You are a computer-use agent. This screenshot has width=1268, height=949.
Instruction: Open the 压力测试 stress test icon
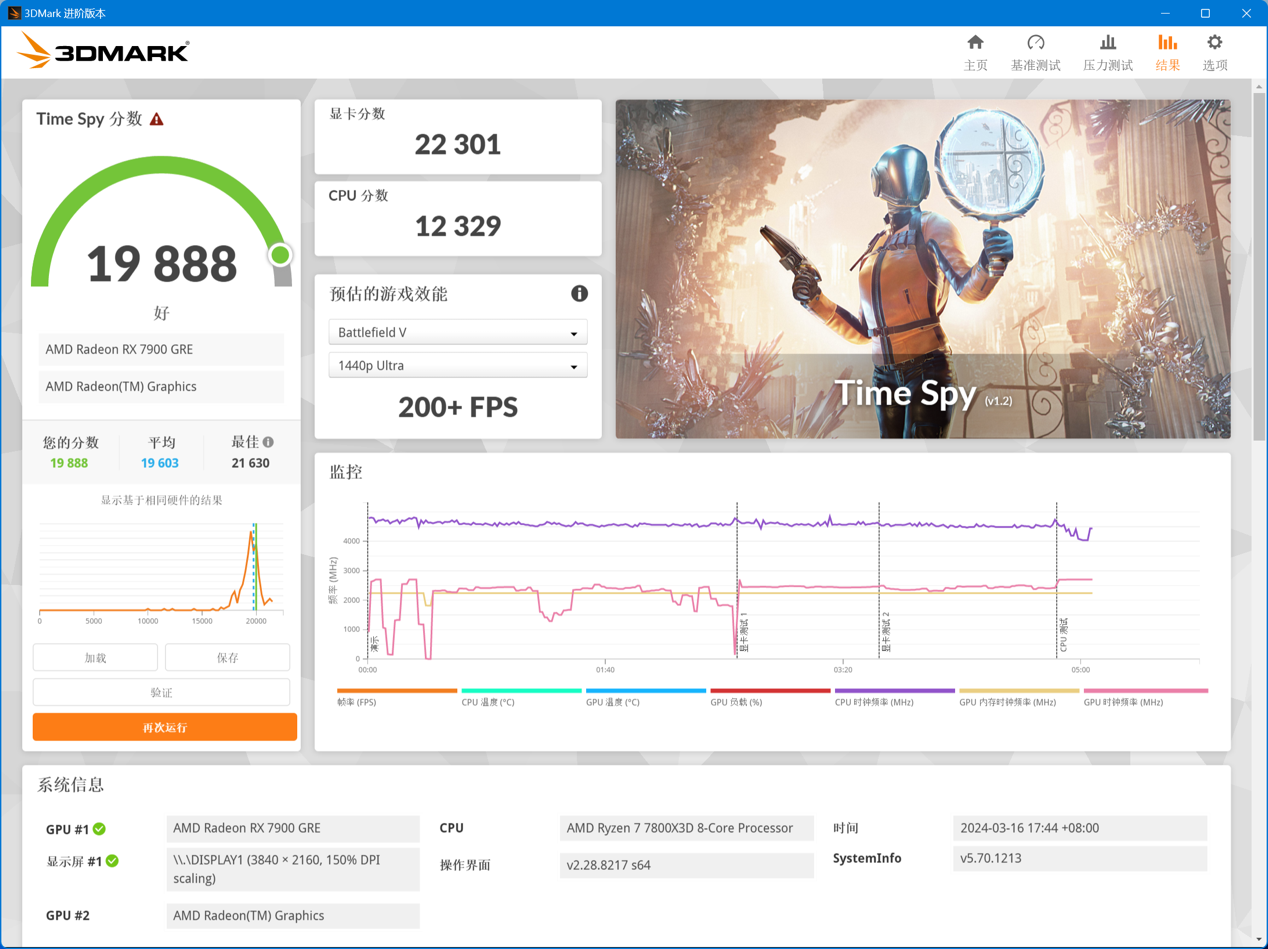(x=1107, y=43)
